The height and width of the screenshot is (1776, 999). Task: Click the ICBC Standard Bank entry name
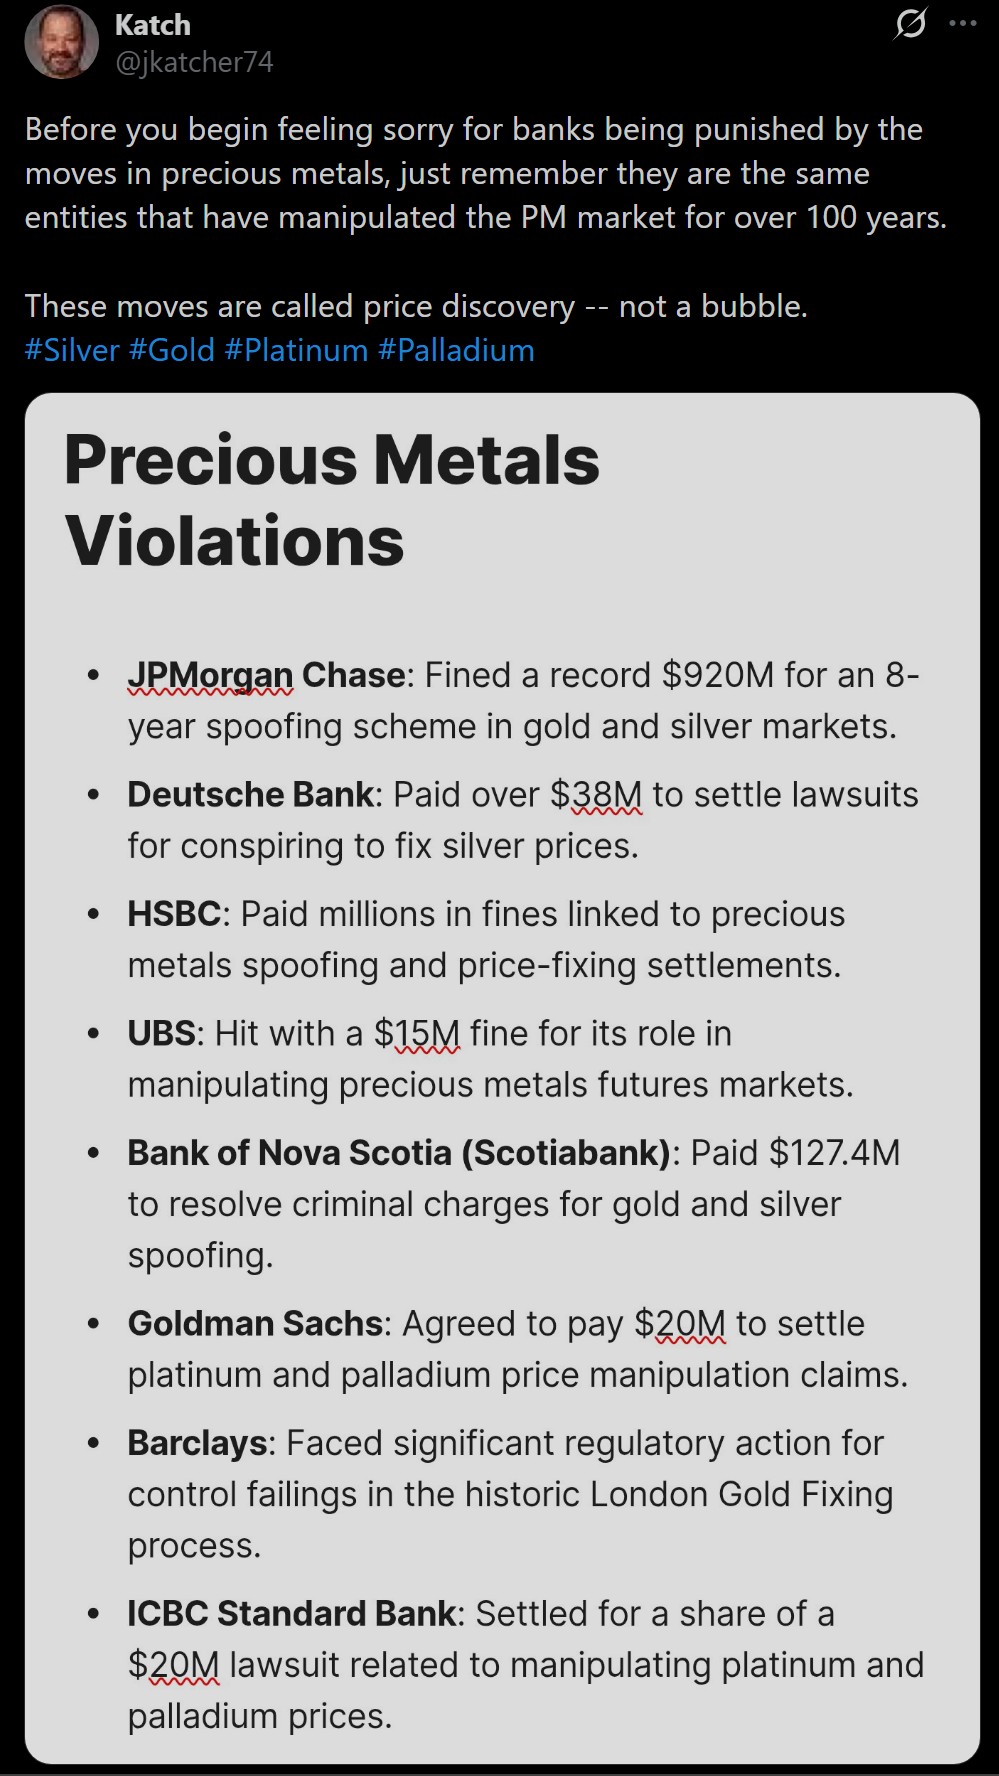[290, 1613]
